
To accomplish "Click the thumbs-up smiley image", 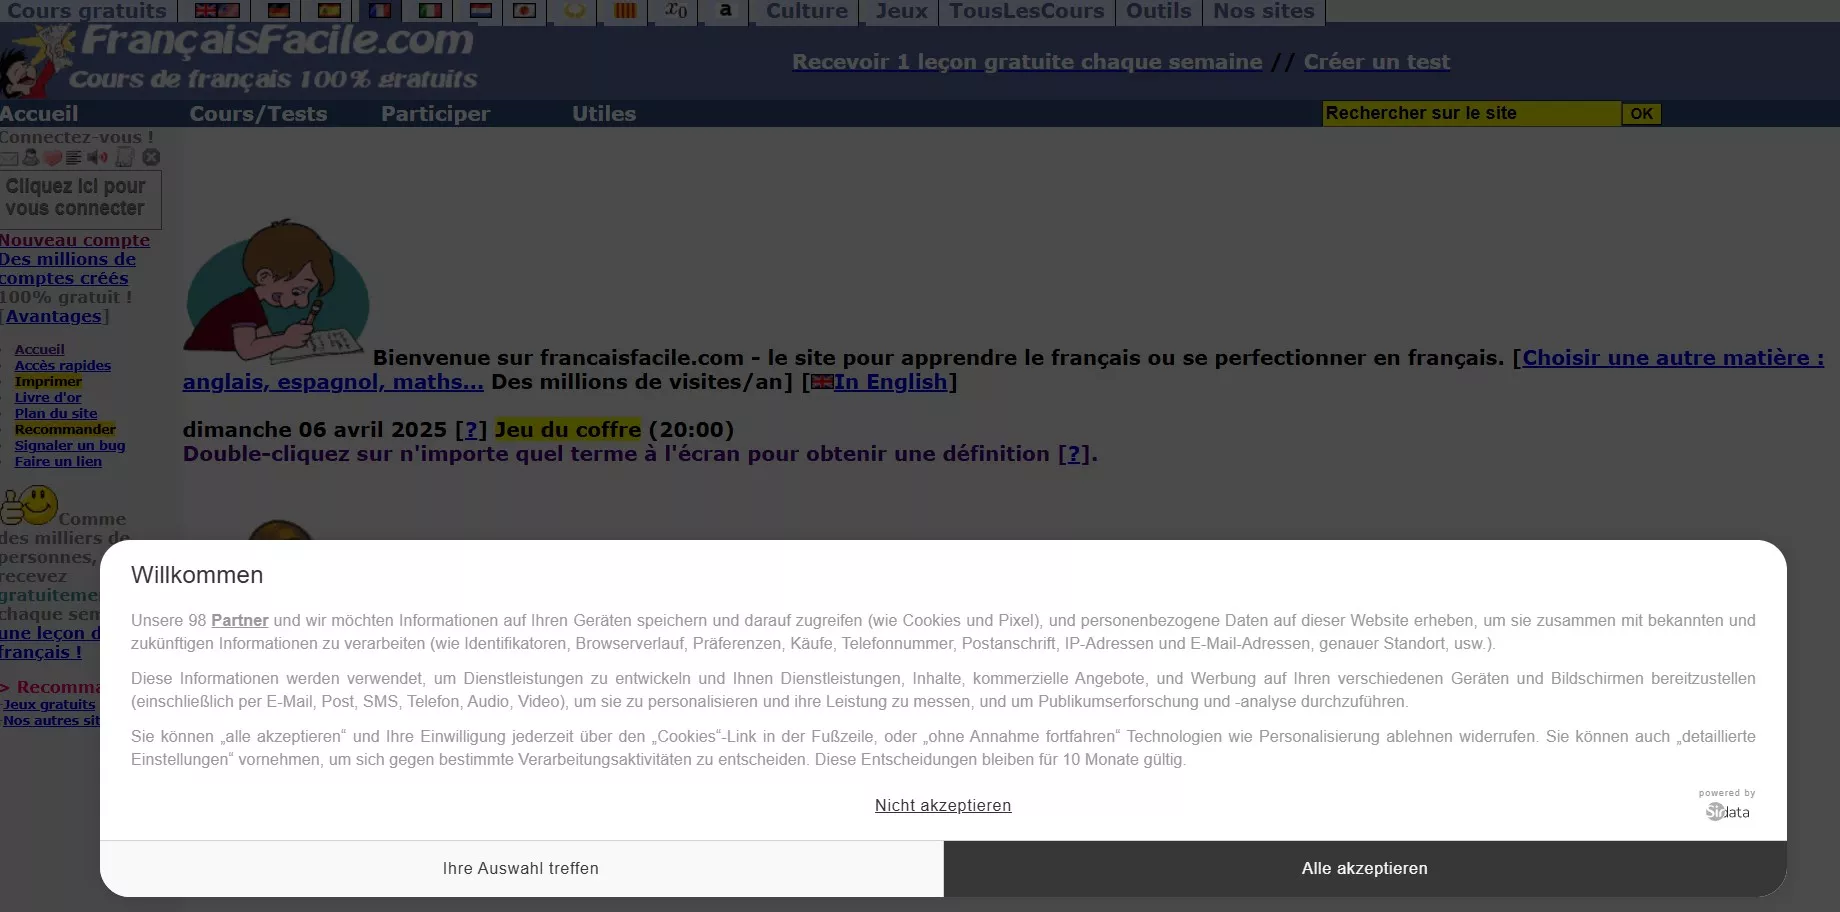I will point(30,505).
